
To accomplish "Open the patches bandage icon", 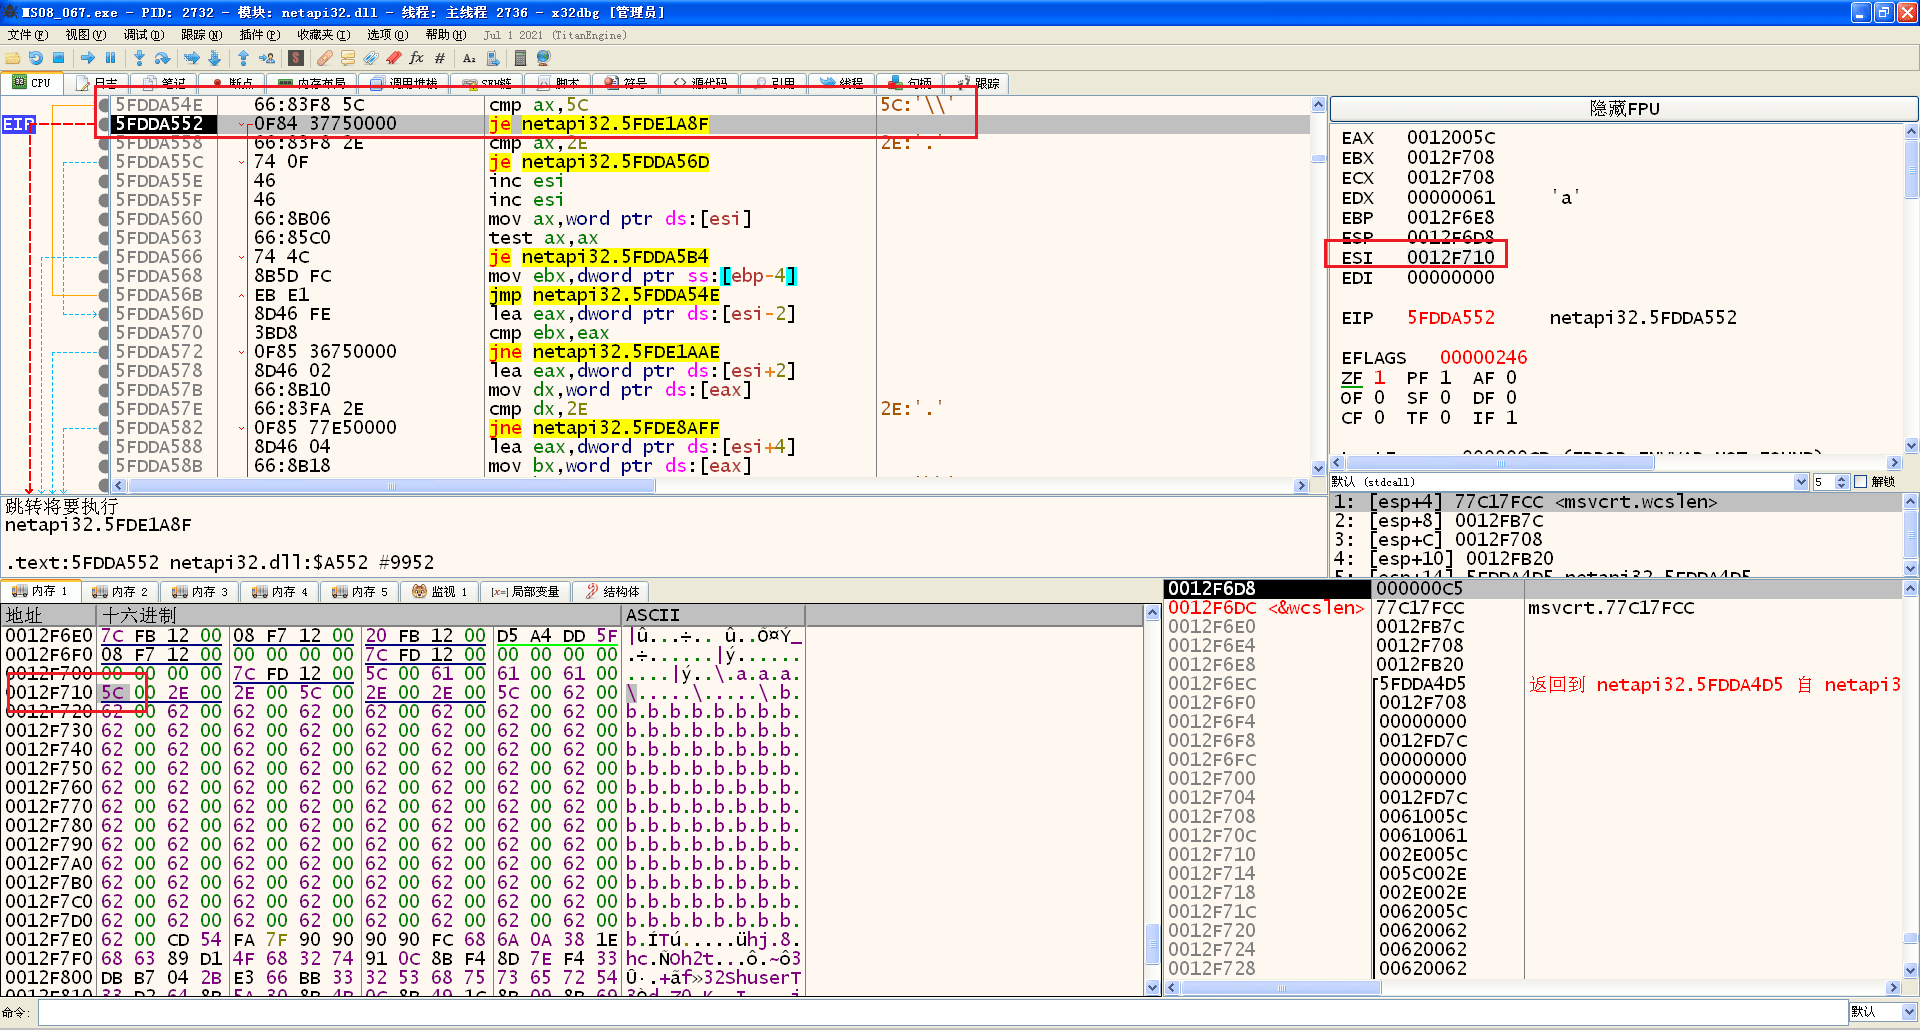I will pos(325,58).
